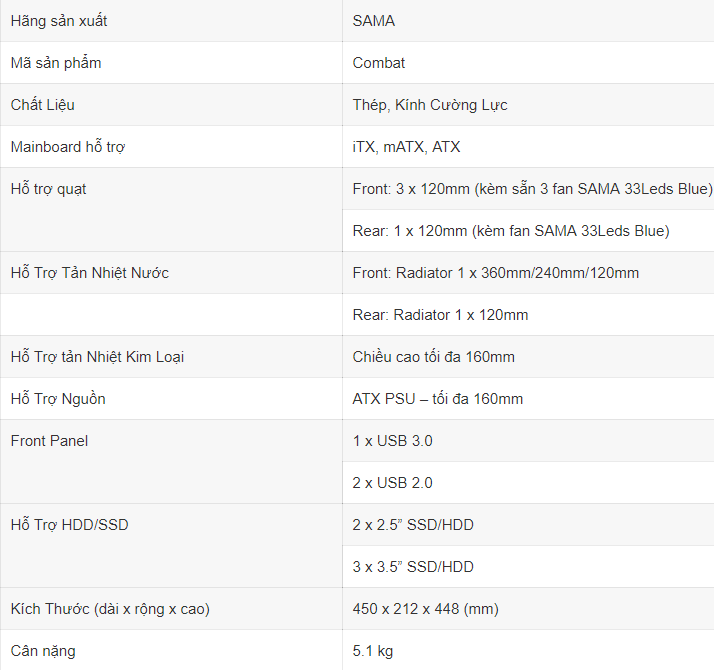Select the "Mainboard hỗ trợ" label

click(68, 147)
